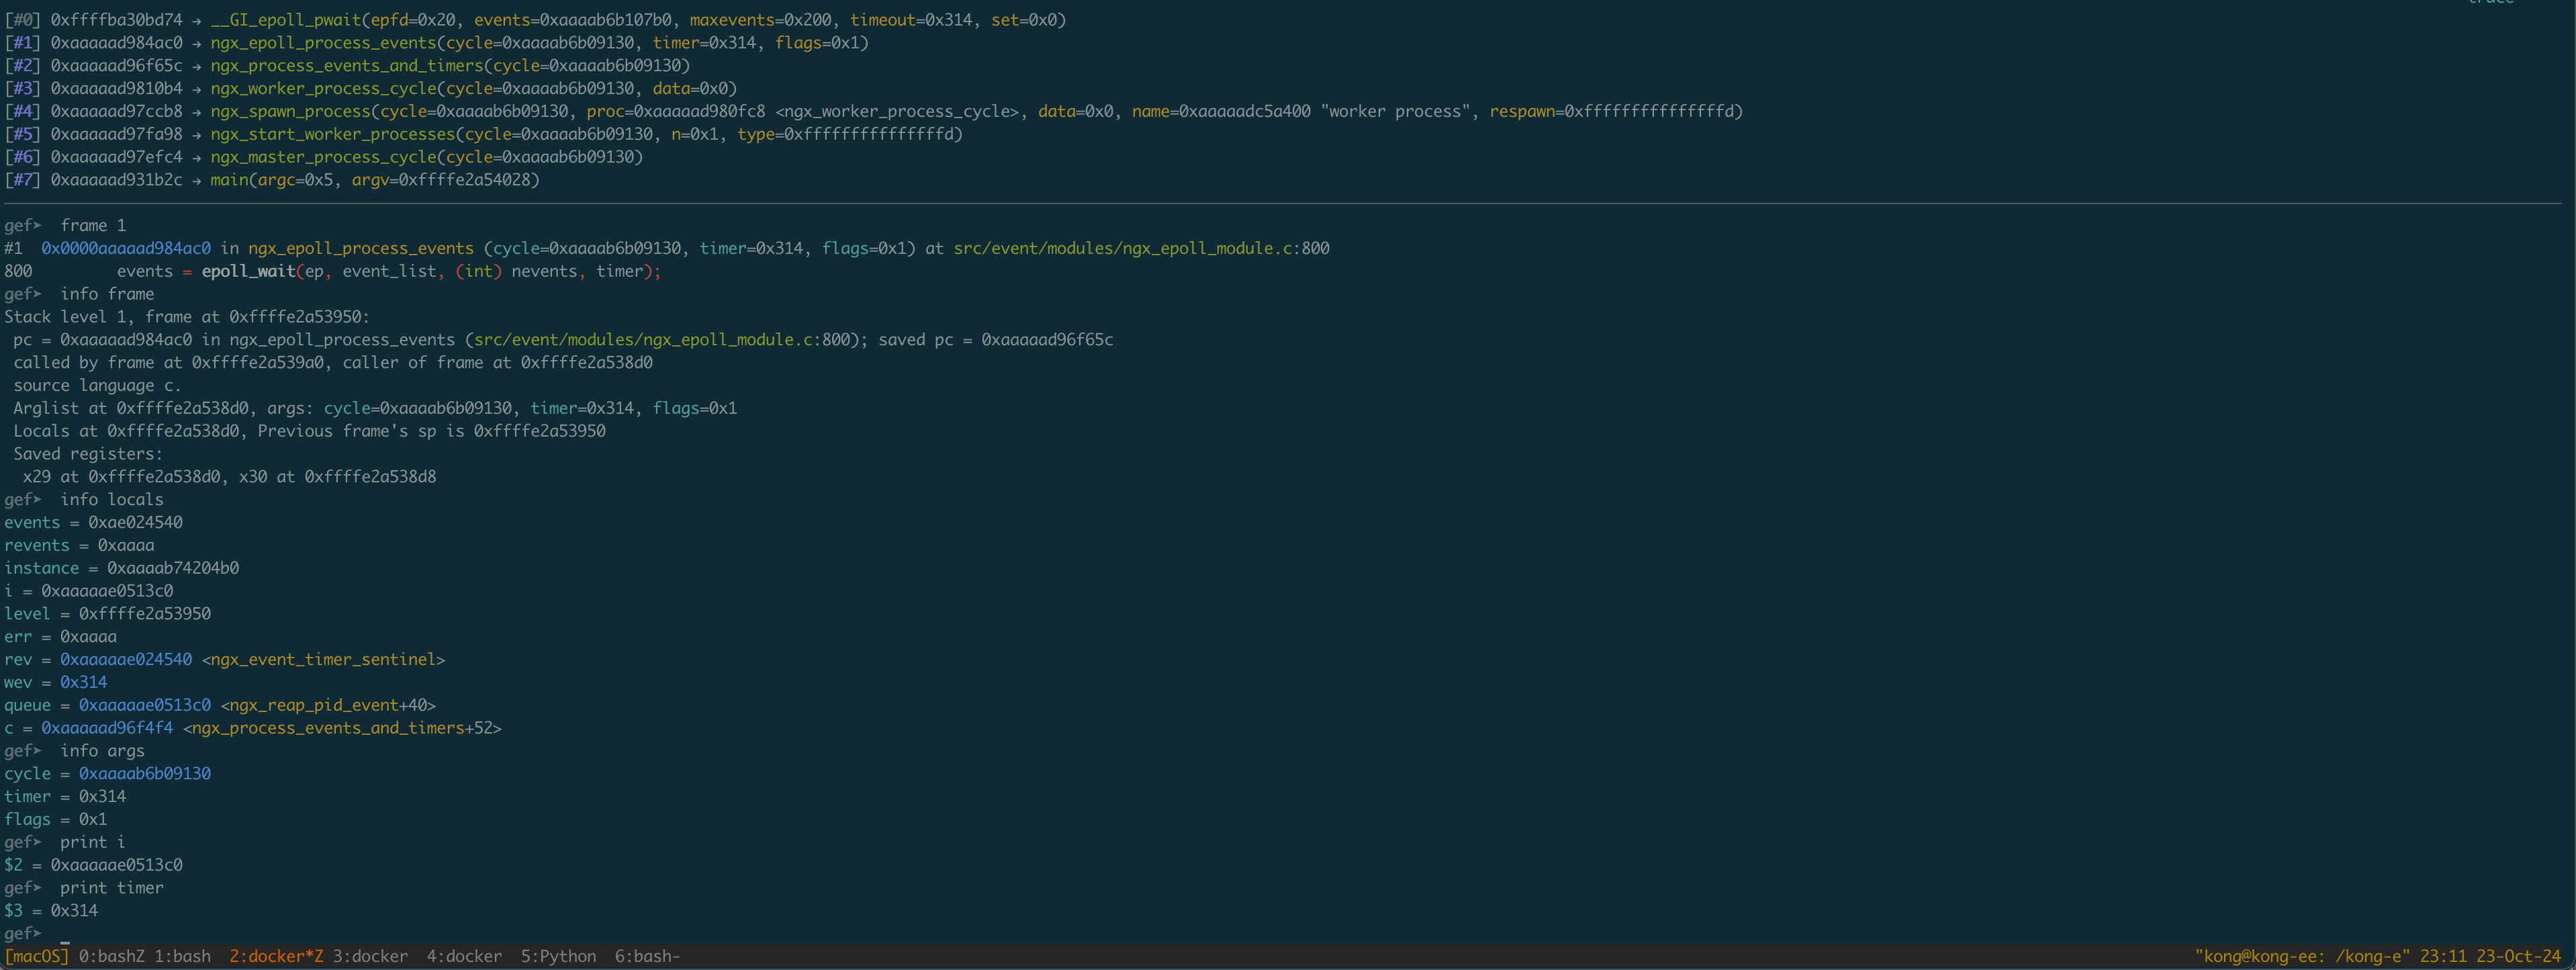Click local "revents = 0xaaaa"

[79, 546]
